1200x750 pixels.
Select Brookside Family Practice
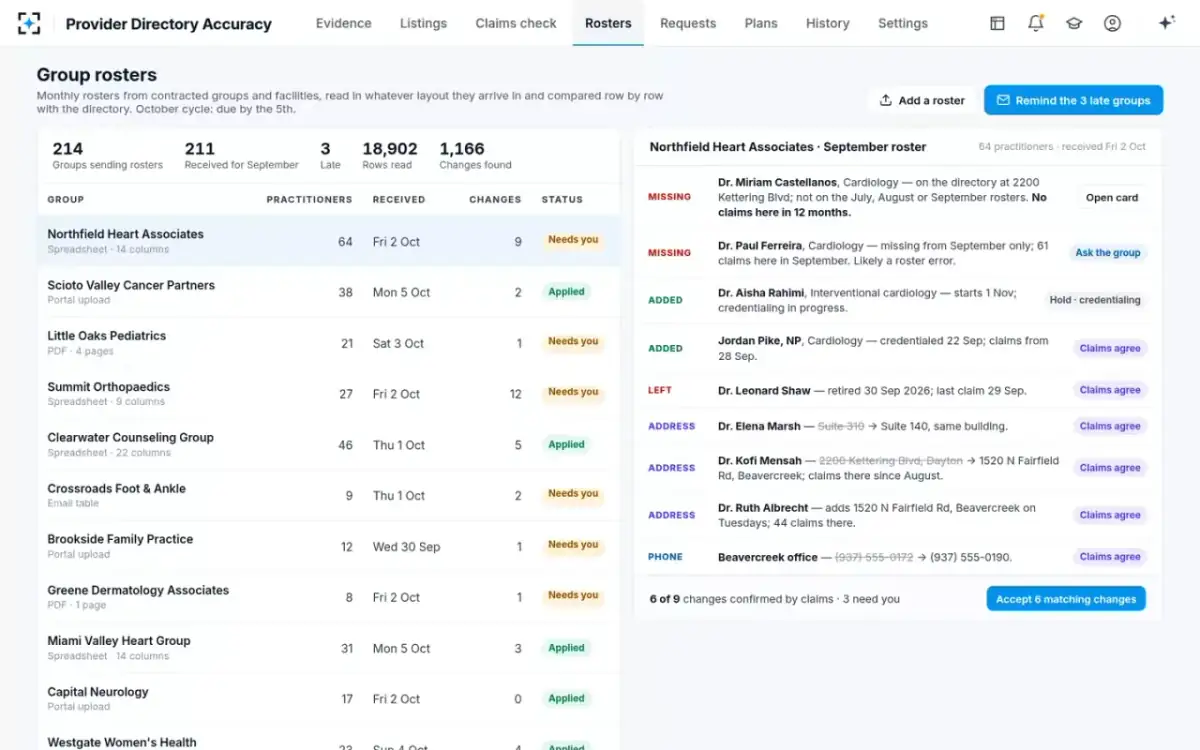click(x=329, y=547)
